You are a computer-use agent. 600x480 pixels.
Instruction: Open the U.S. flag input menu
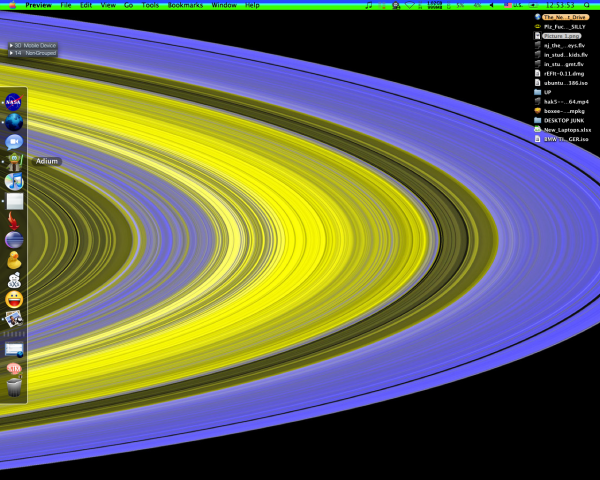coord(513,5)
